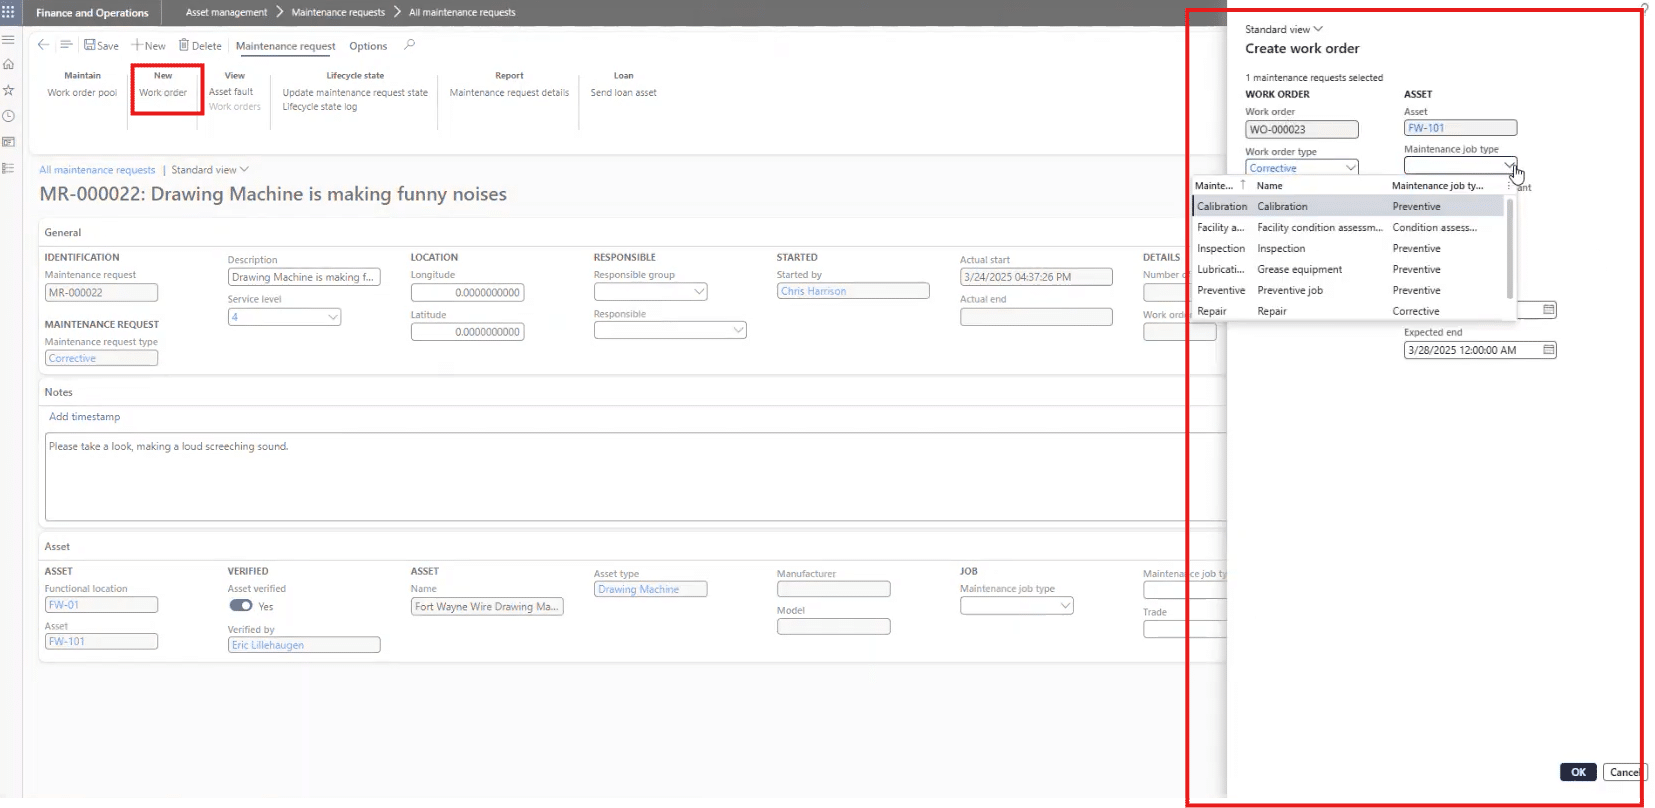Open Recent clock icon in sidebar
Screen dimensions: 1655x808
[x=9, y=116]
